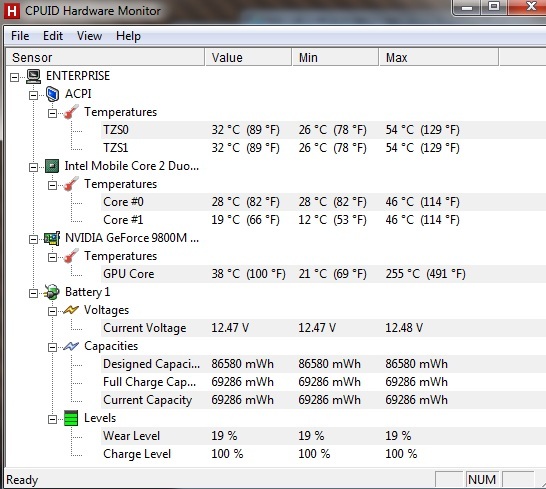Image resolution: width=546 pixels, height=489 pixels.
Task: Collapse the Levels node
Action: (52, 419)
